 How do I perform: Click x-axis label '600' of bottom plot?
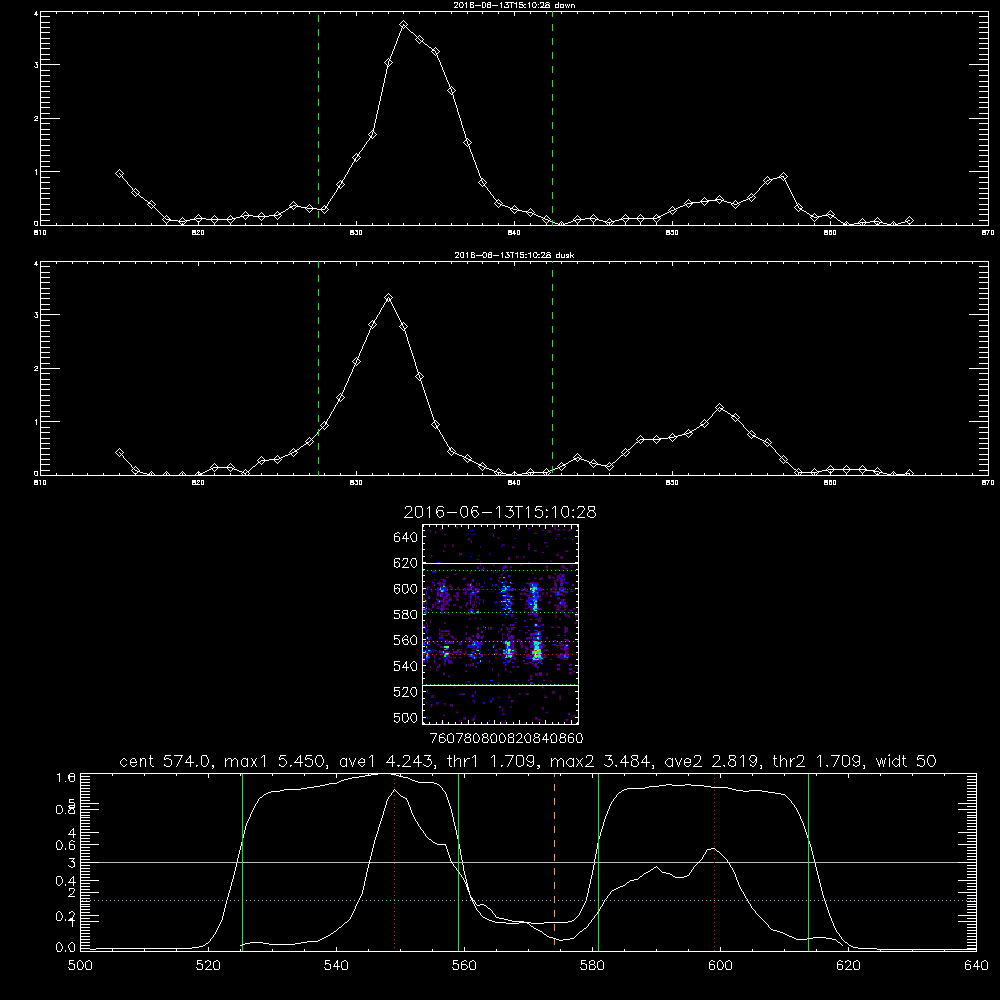point(720,966)
